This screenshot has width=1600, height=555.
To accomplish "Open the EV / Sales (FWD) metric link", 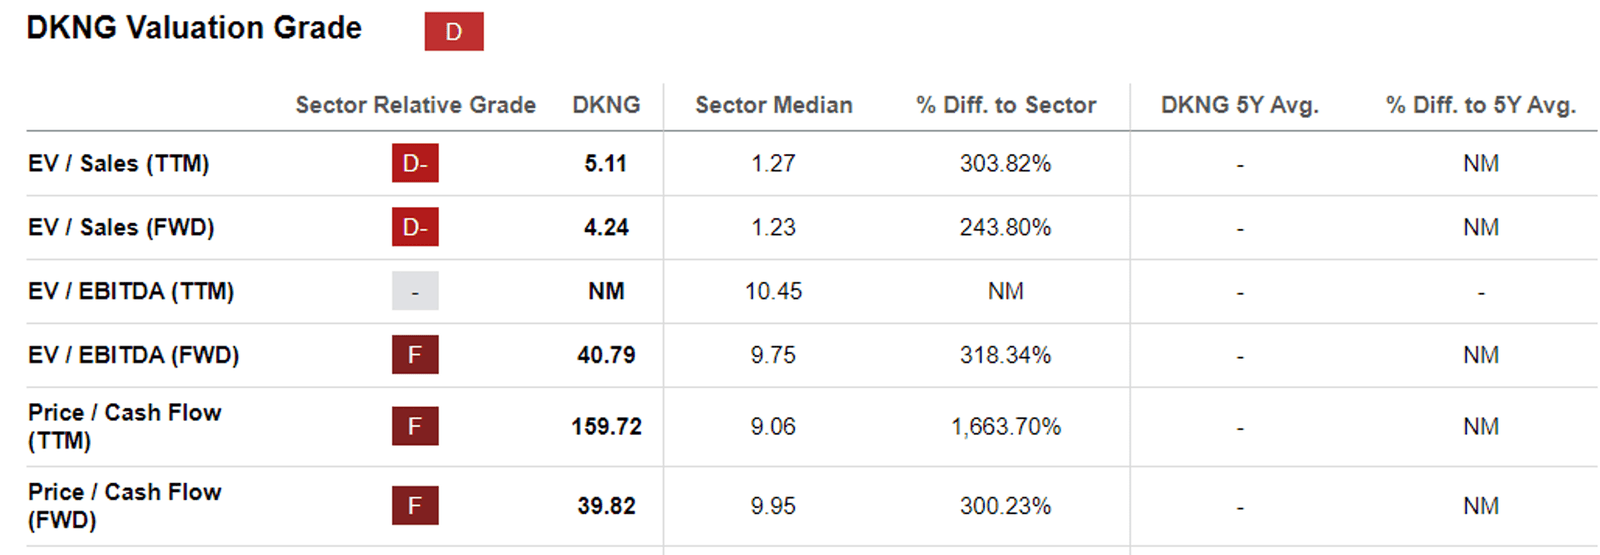I will point(121,227).
